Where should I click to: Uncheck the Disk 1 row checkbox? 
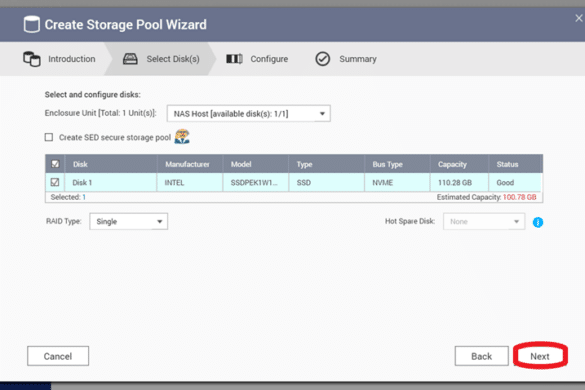[55, 182]
